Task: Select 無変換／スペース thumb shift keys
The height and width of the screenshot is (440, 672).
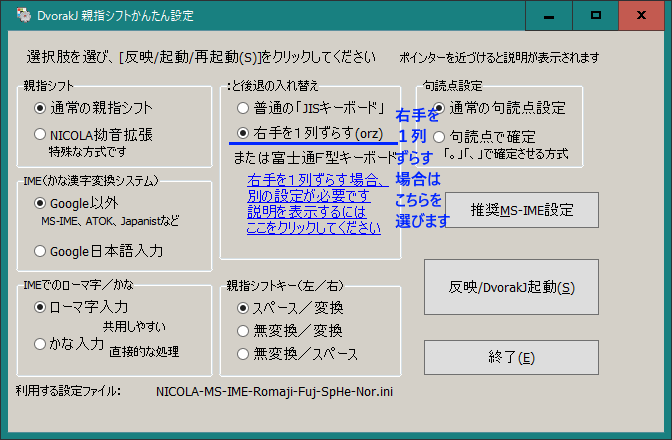Action: click(x=241, y=353)
